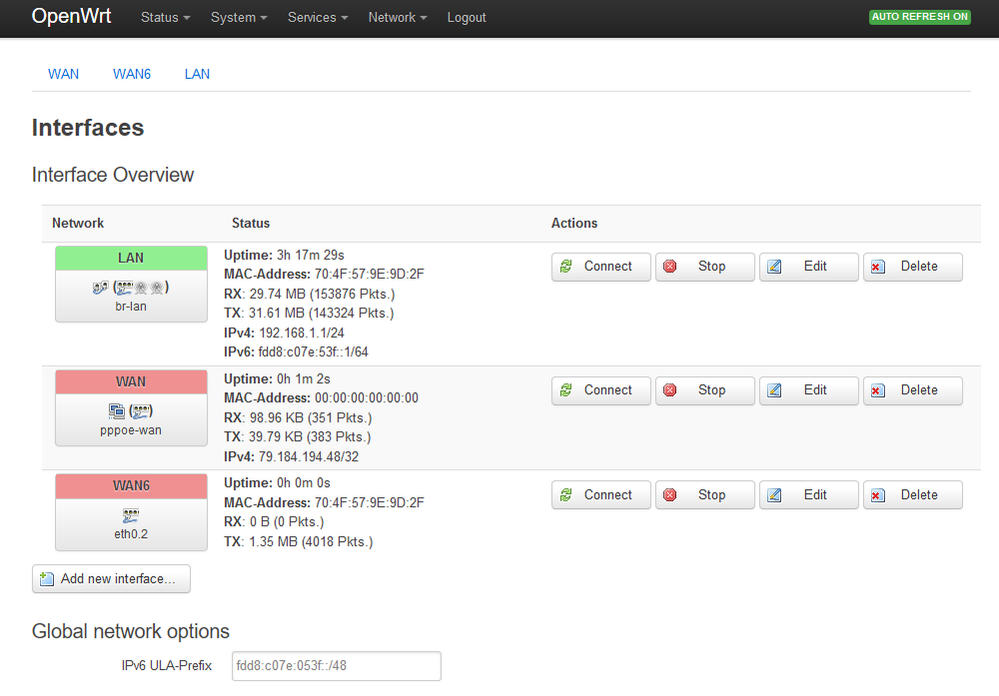Open the Status menu

coord(164,17)
